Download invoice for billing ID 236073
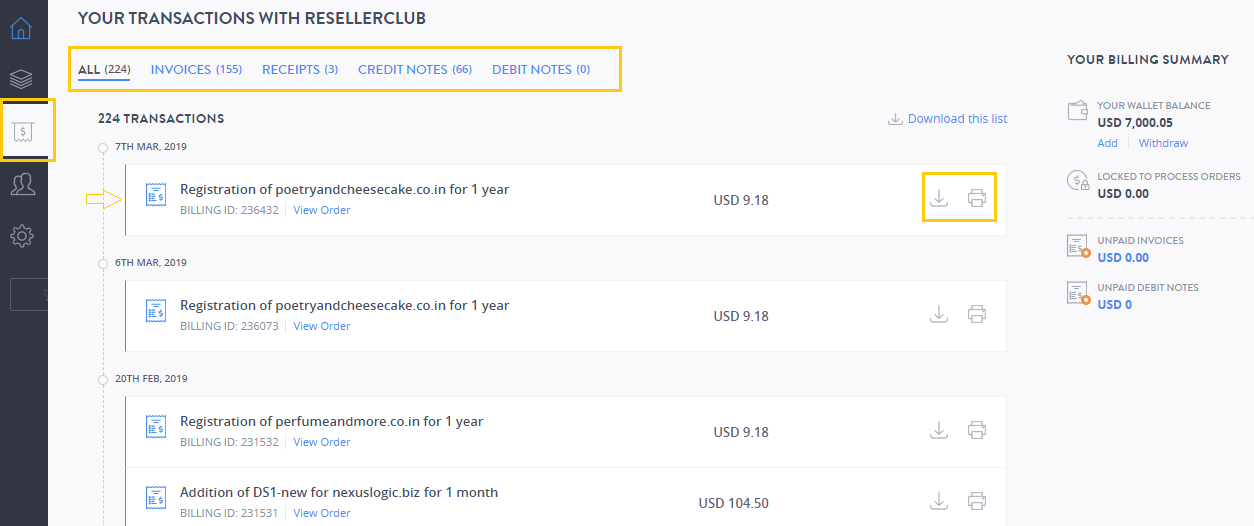Screen dimensions: 1254x526 tap(939, 314)
